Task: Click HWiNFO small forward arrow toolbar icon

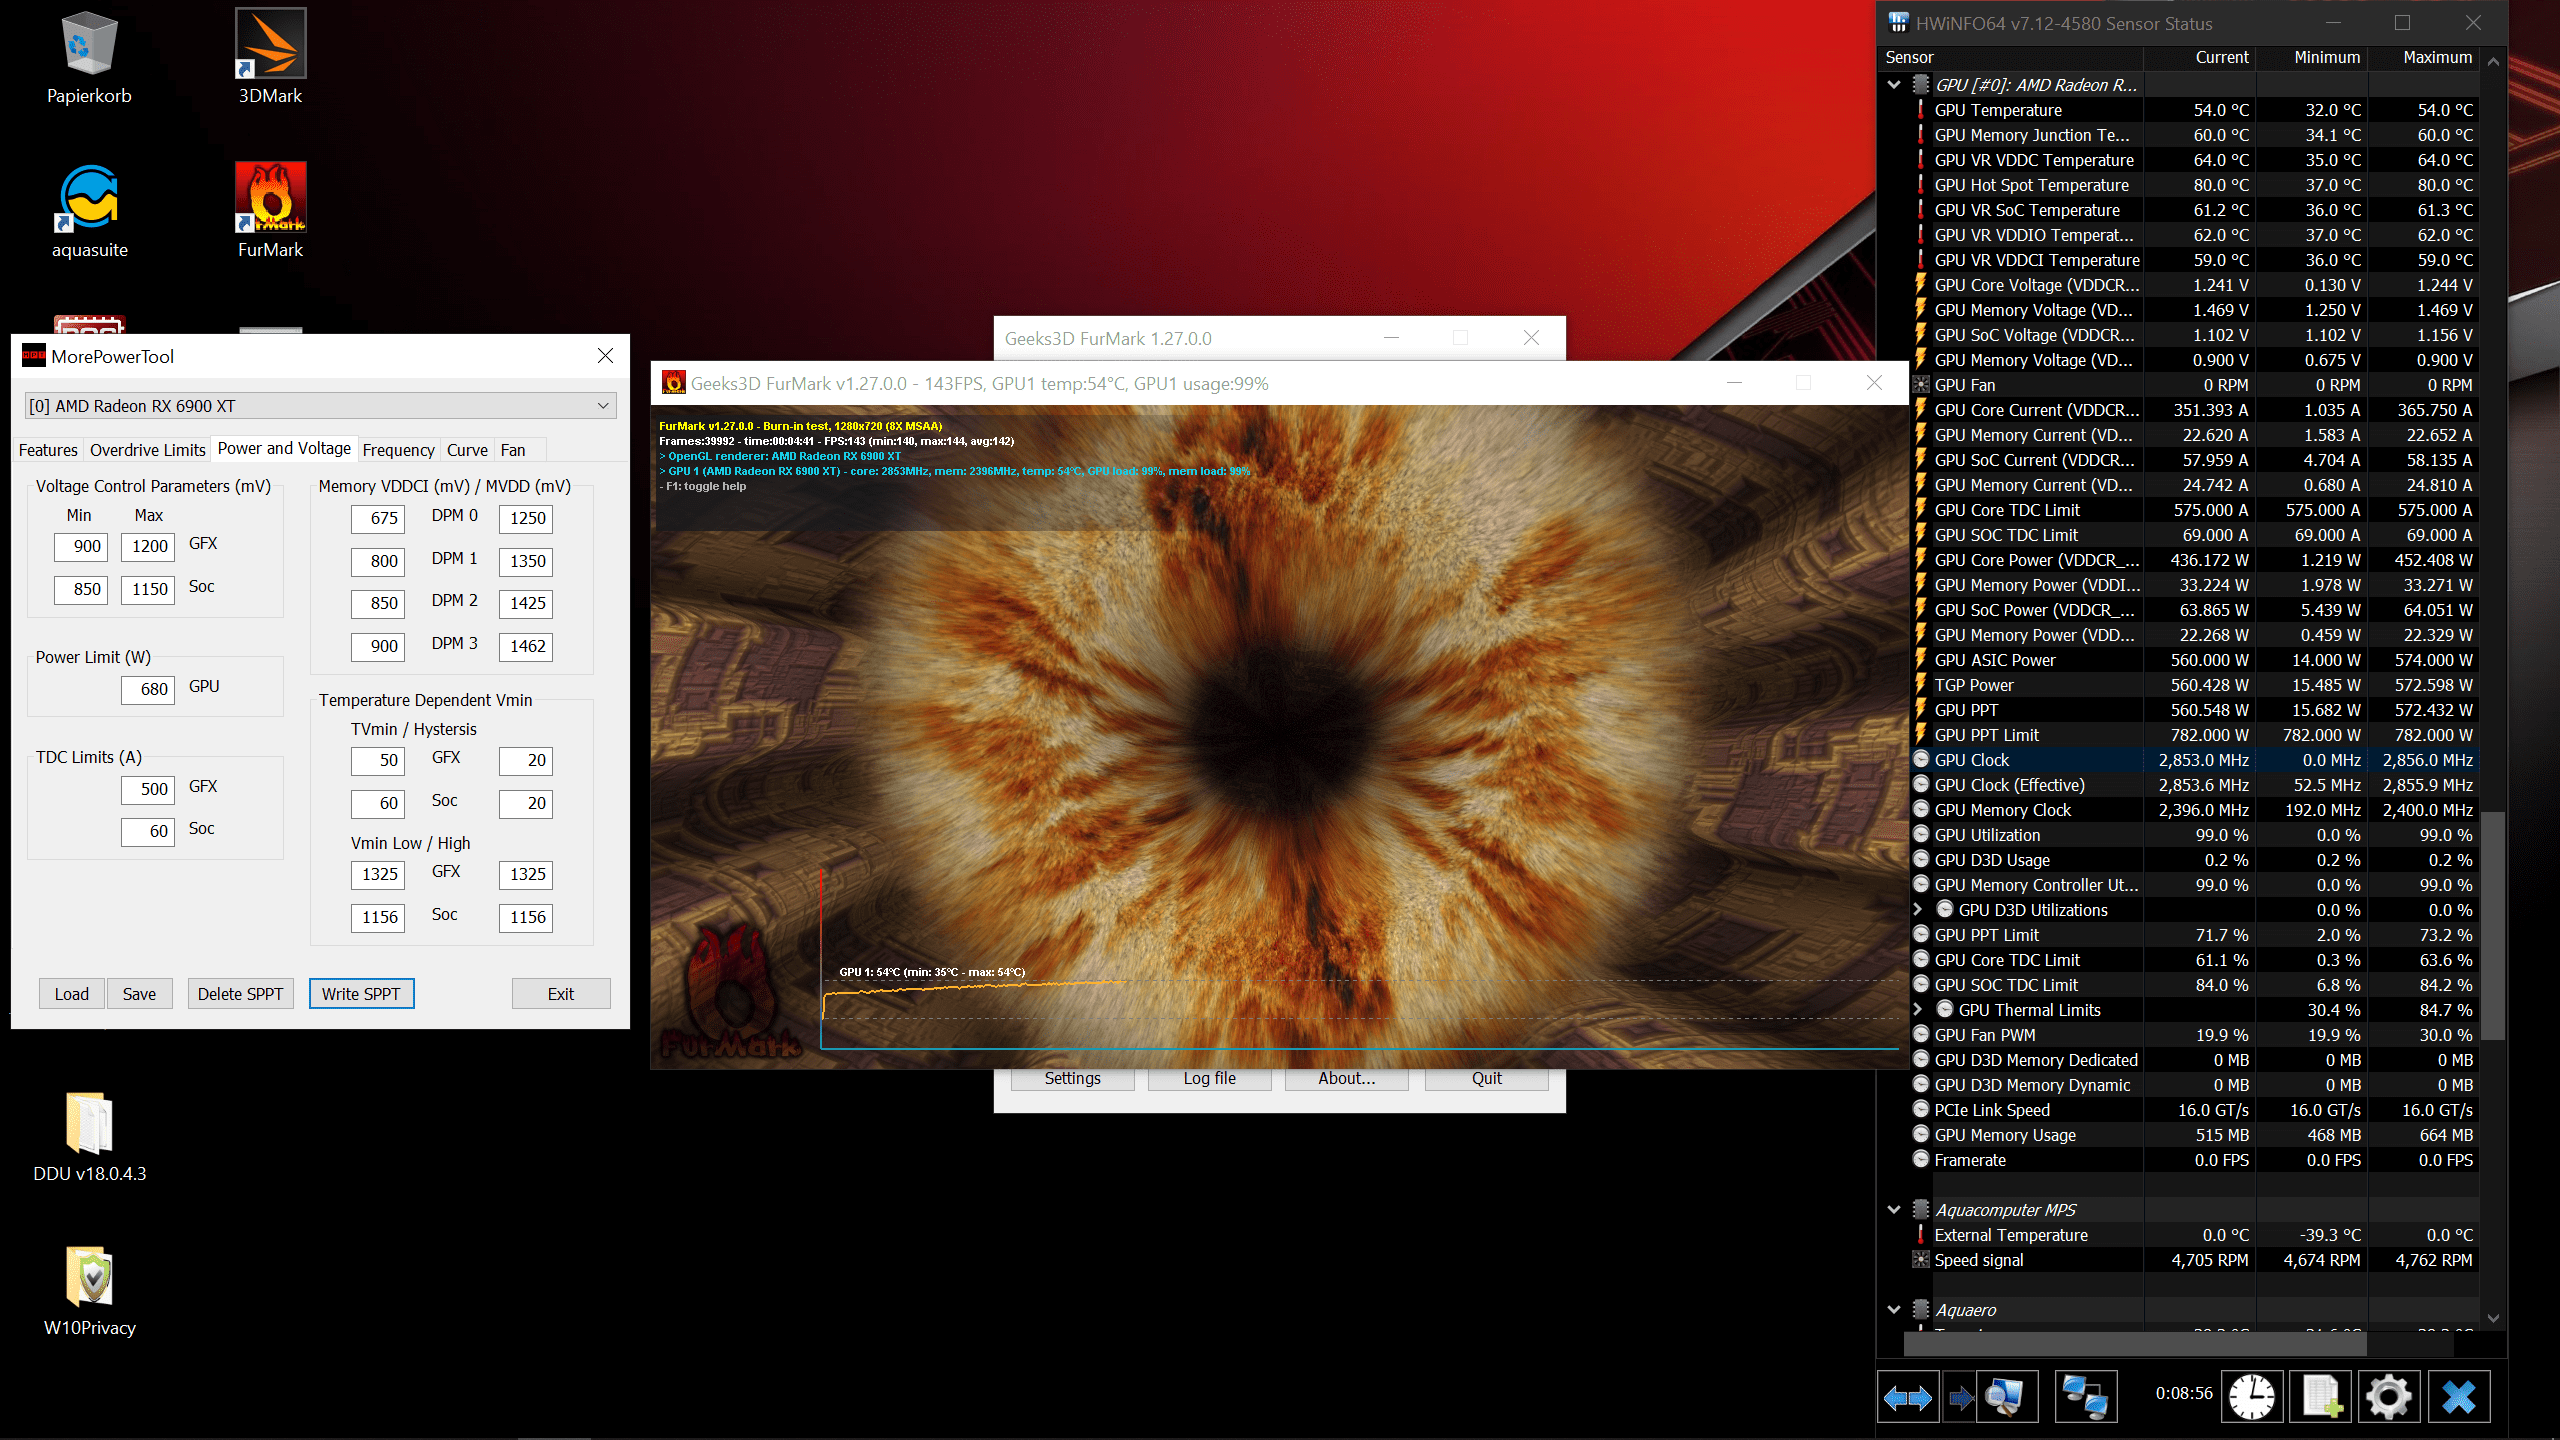Action: point(1961,1397)
